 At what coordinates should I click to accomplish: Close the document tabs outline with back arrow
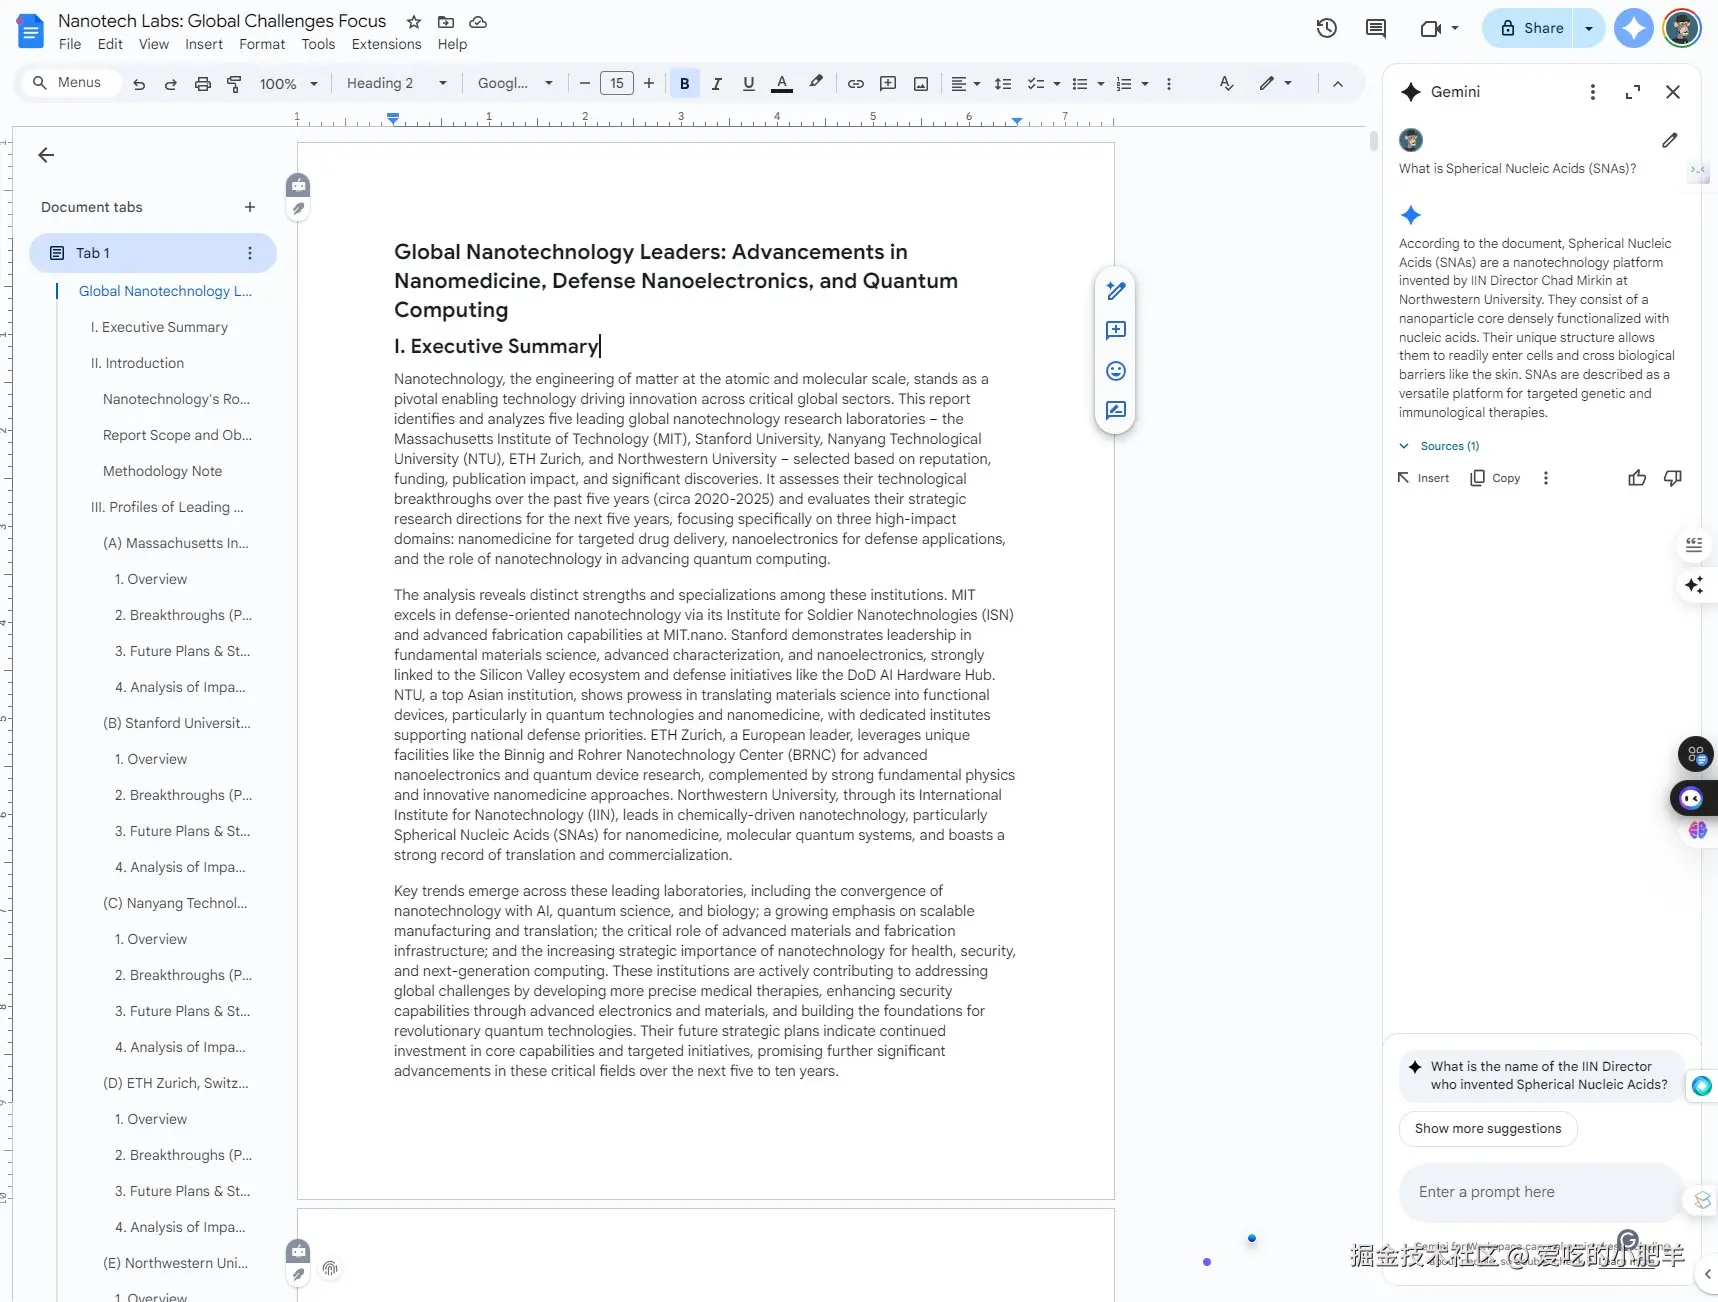click(46, 155)
